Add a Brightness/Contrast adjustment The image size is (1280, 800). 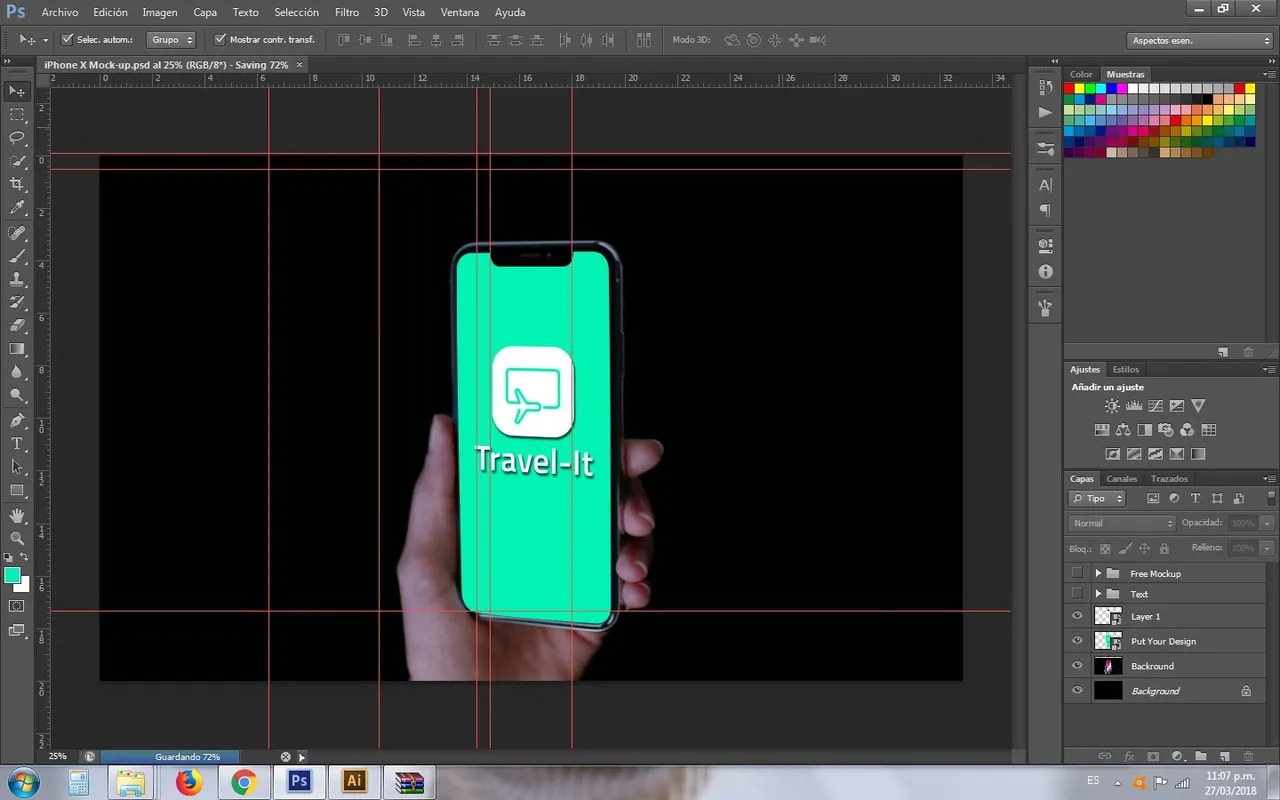(1112, 406)
